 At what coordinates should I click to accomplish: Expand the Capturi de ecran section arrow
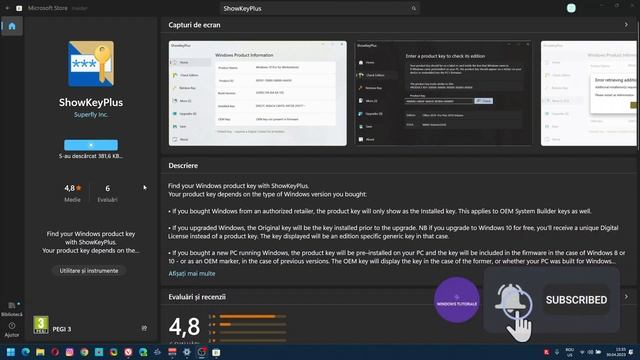pos(626,24)
